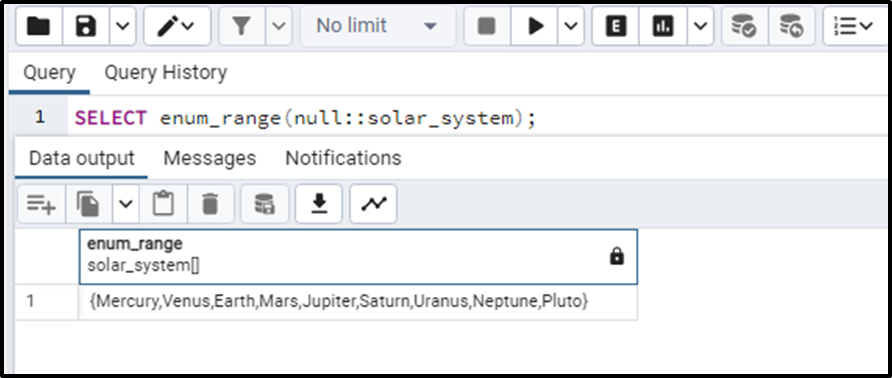Expand the filter options dropdown arrow
The height and width of the screenshot is (378, 892).
[x=279, y=26]
